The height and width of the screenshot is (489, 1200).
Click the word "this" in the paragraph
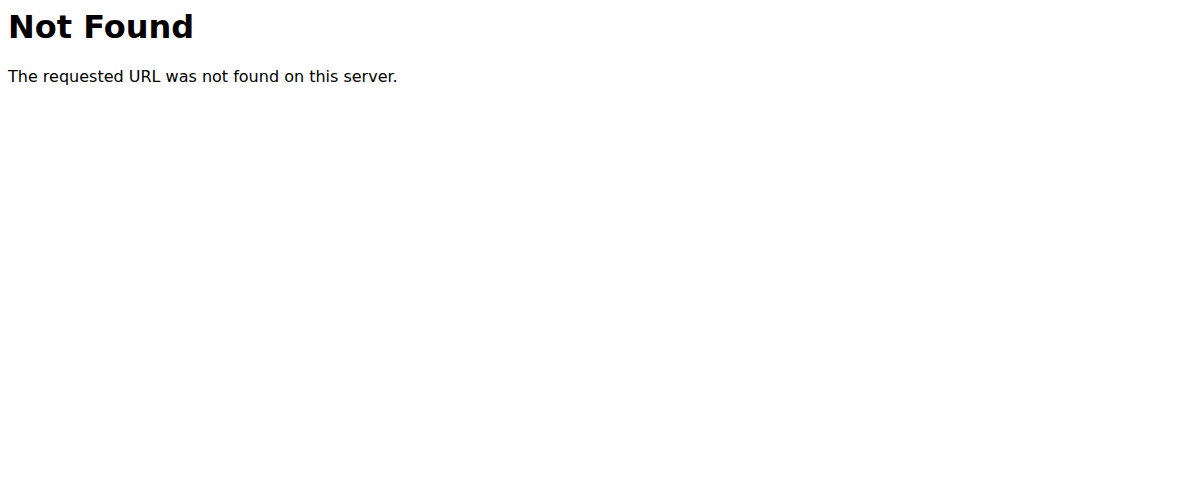324,77
